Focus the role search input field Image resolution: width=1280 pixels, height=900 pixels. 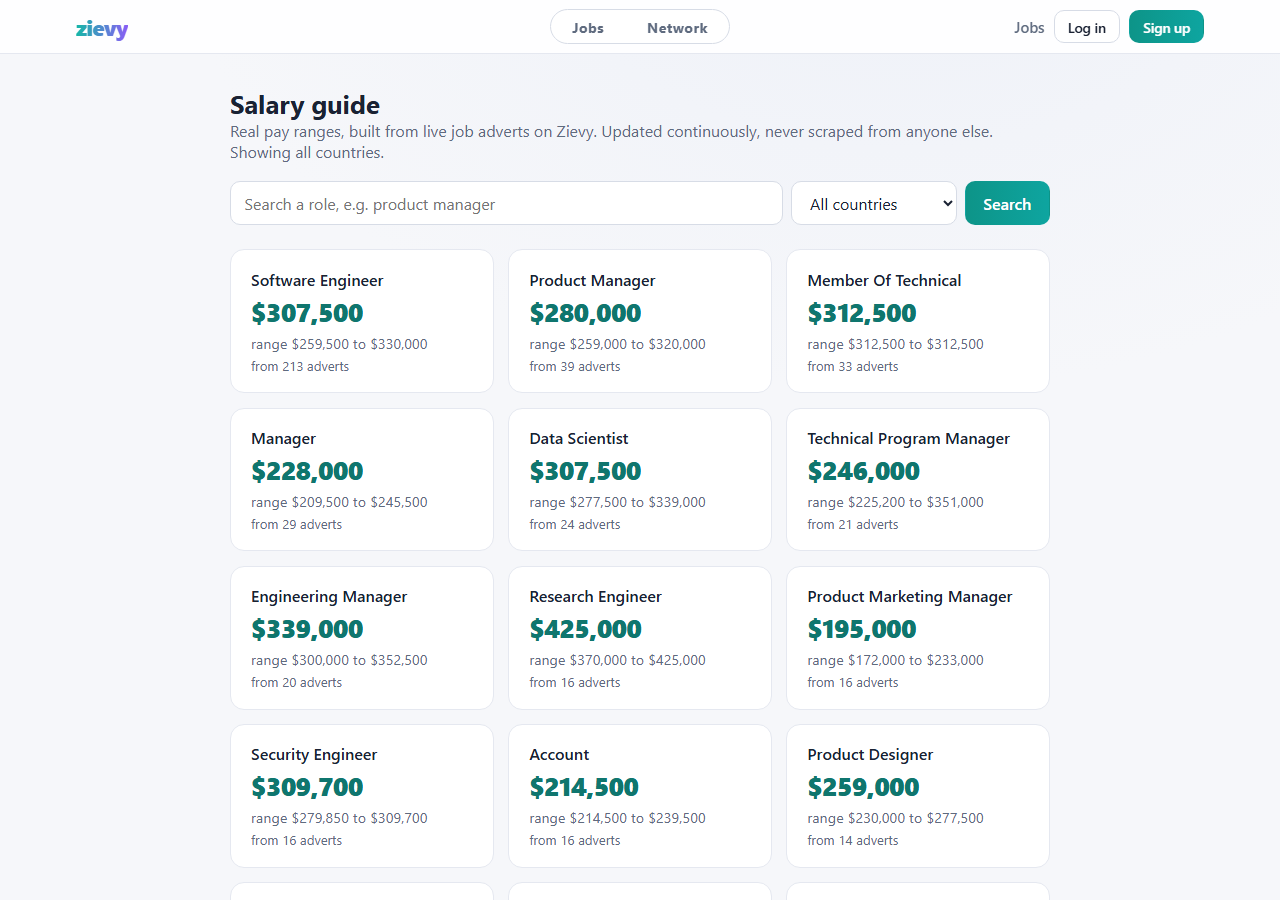pyautogui.click(x=506, y=204)
